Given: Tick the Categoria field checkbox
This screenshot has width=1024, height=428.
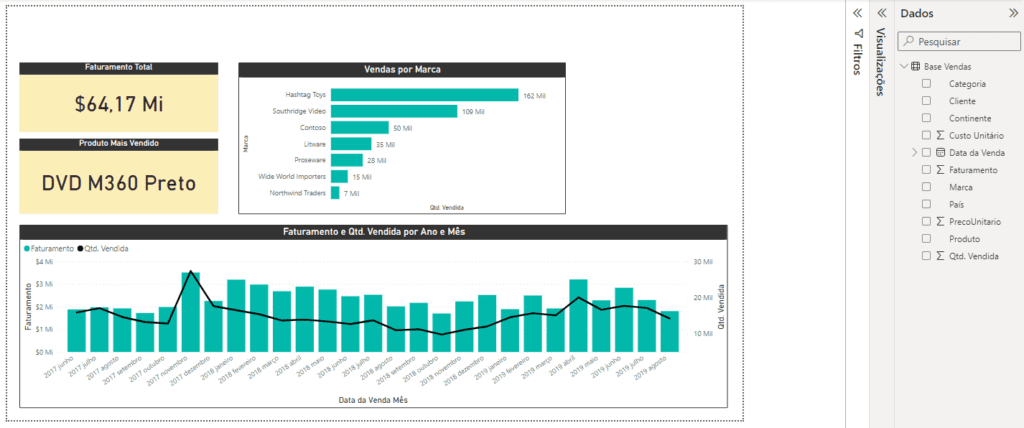Looking at the screenshot, I should click(926, 84).
